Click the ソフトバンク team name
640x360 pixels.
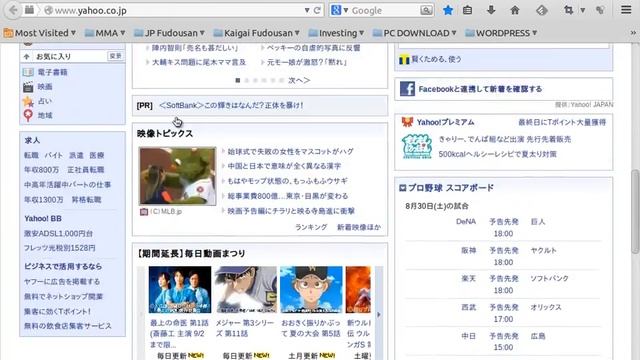click(x=549, y=278)
